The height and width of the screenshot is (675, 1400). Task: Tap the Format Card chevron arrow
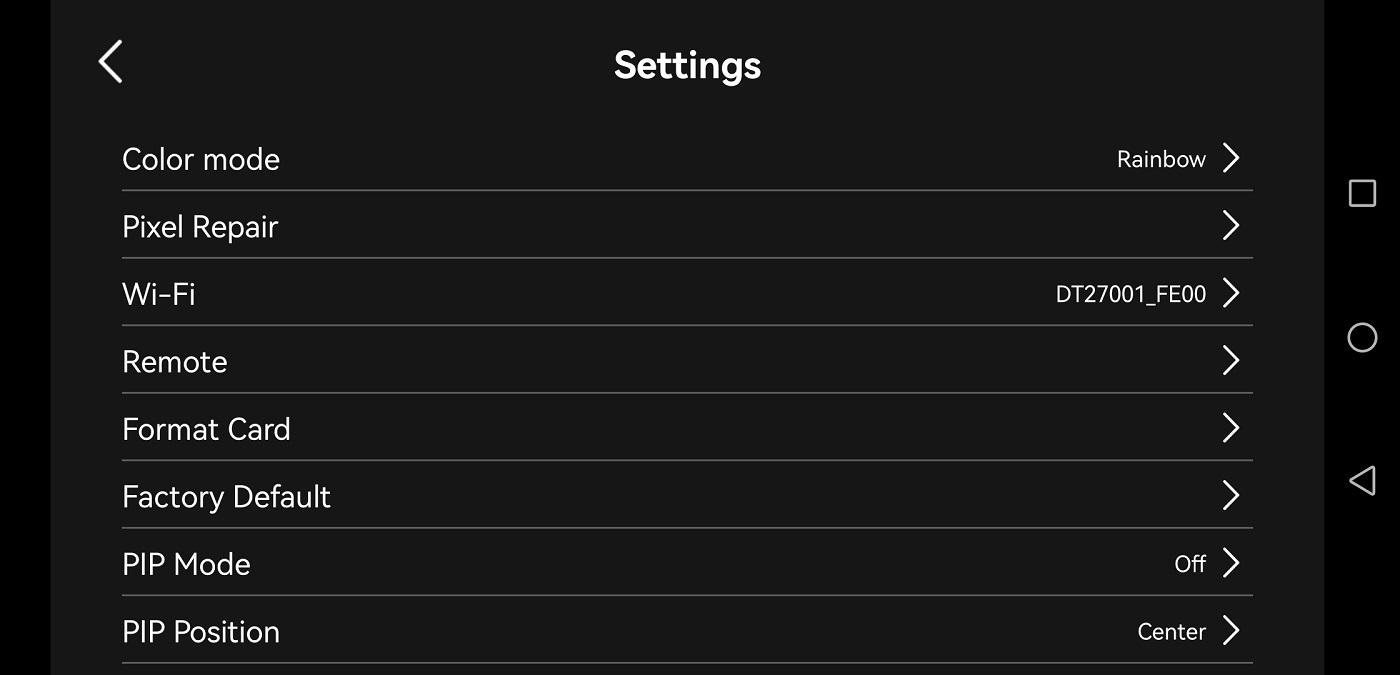(x=1231, y=428)
